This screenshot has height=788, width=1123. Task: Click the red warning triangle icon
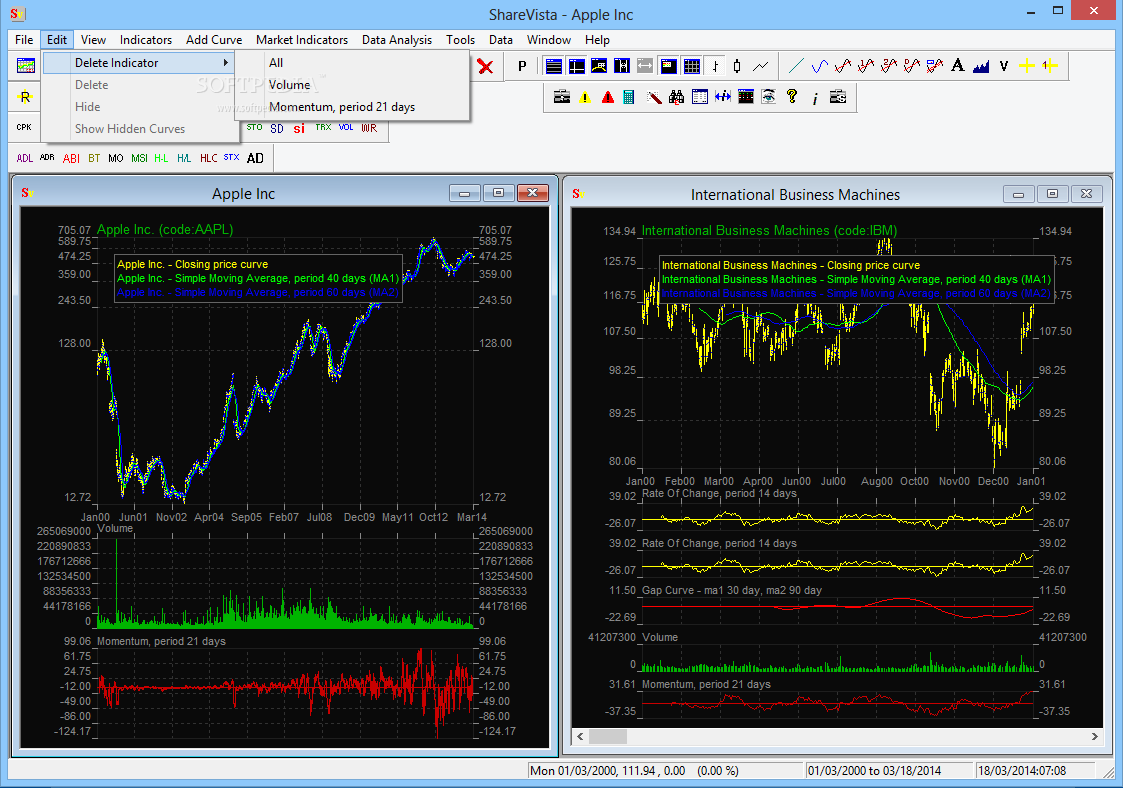coord(608,97)
